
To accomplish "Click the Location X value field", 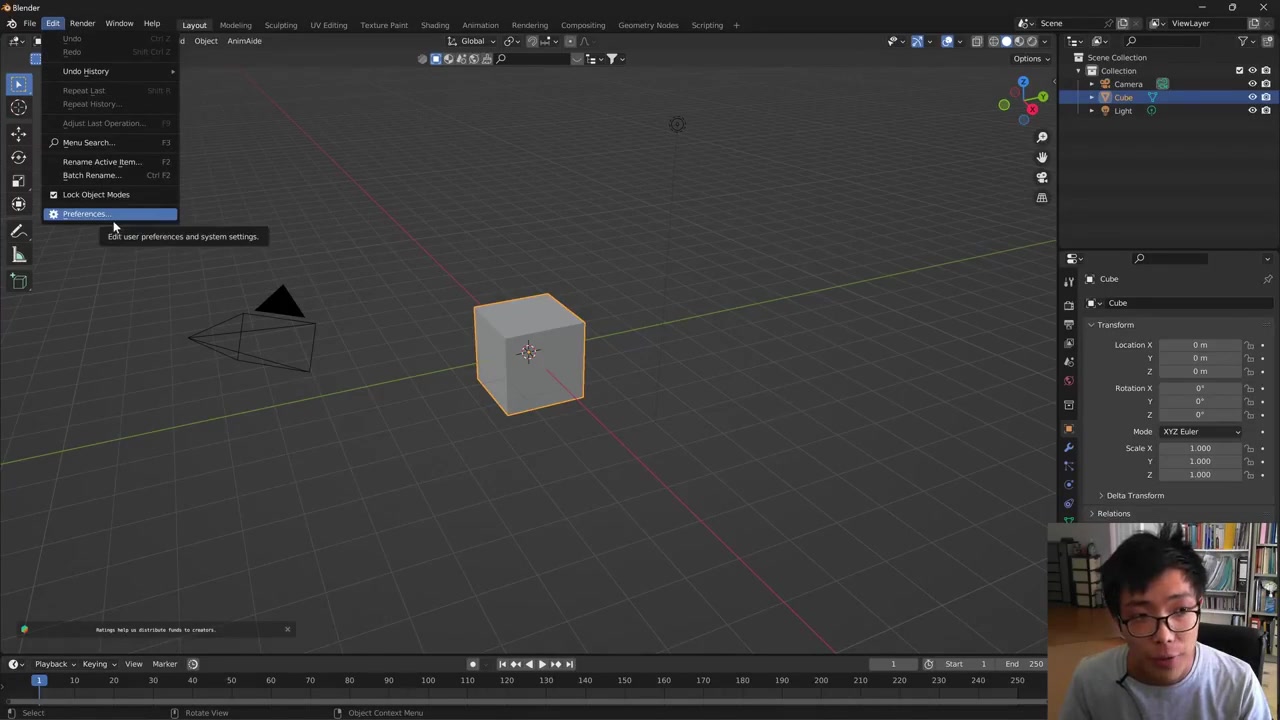I will coord(1199,345).
